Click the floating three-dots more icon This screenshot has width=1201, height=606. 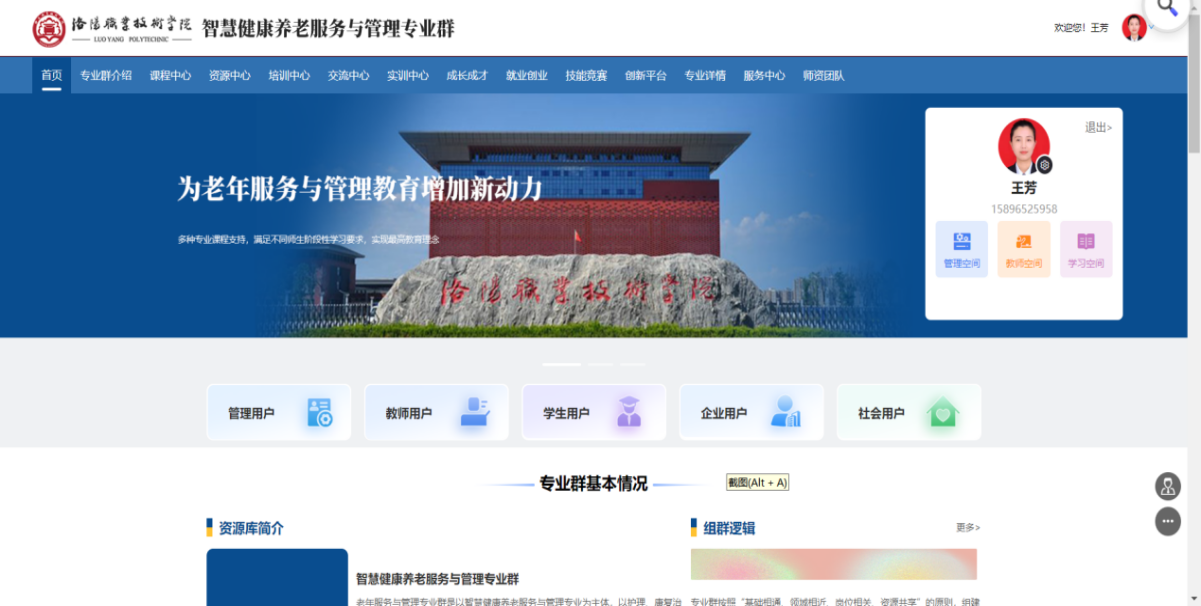click(x=1167, y=521)
